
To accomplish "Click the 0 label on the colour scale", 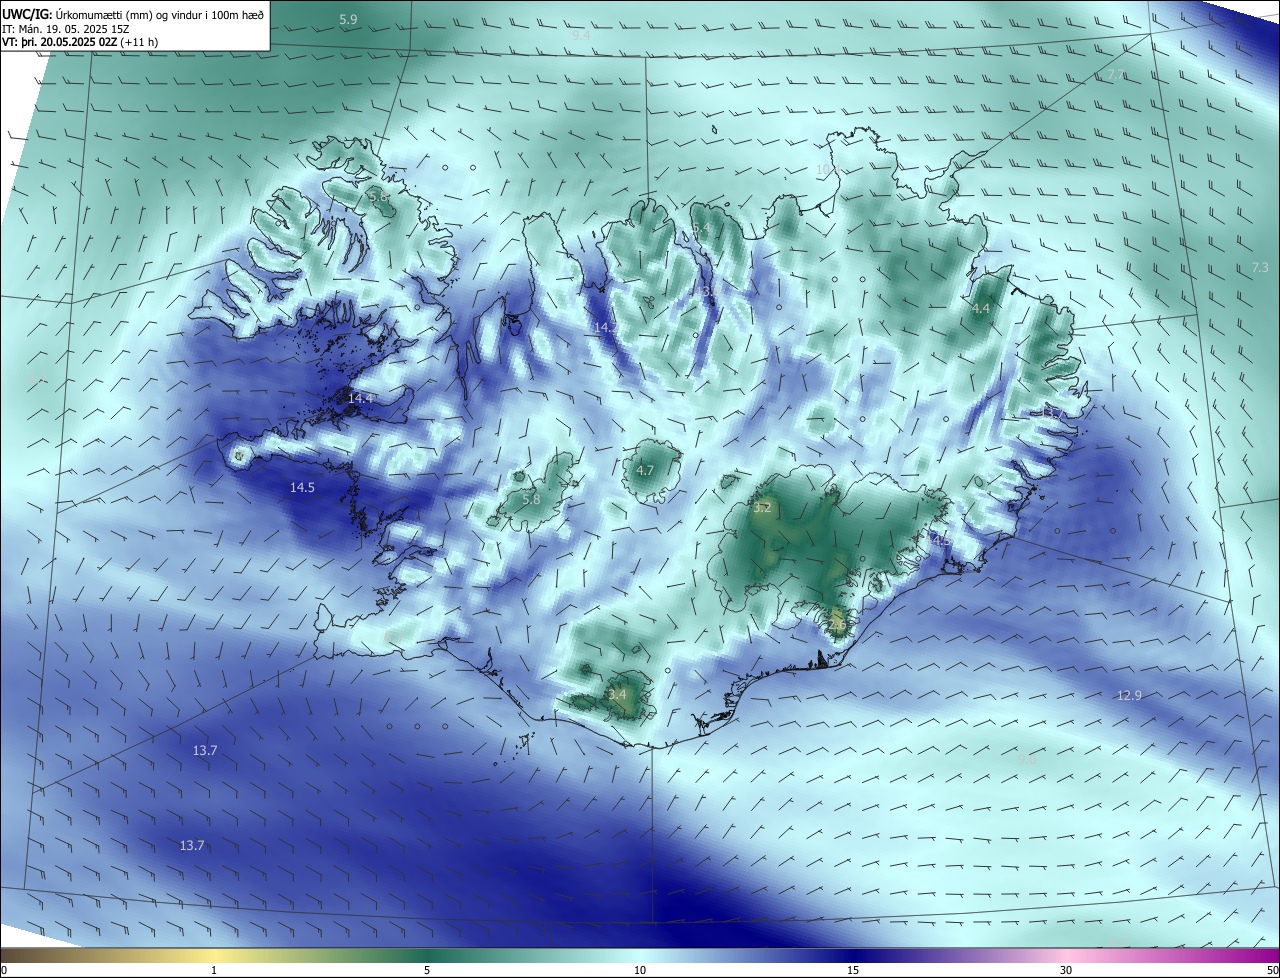I will click(4, 970).
